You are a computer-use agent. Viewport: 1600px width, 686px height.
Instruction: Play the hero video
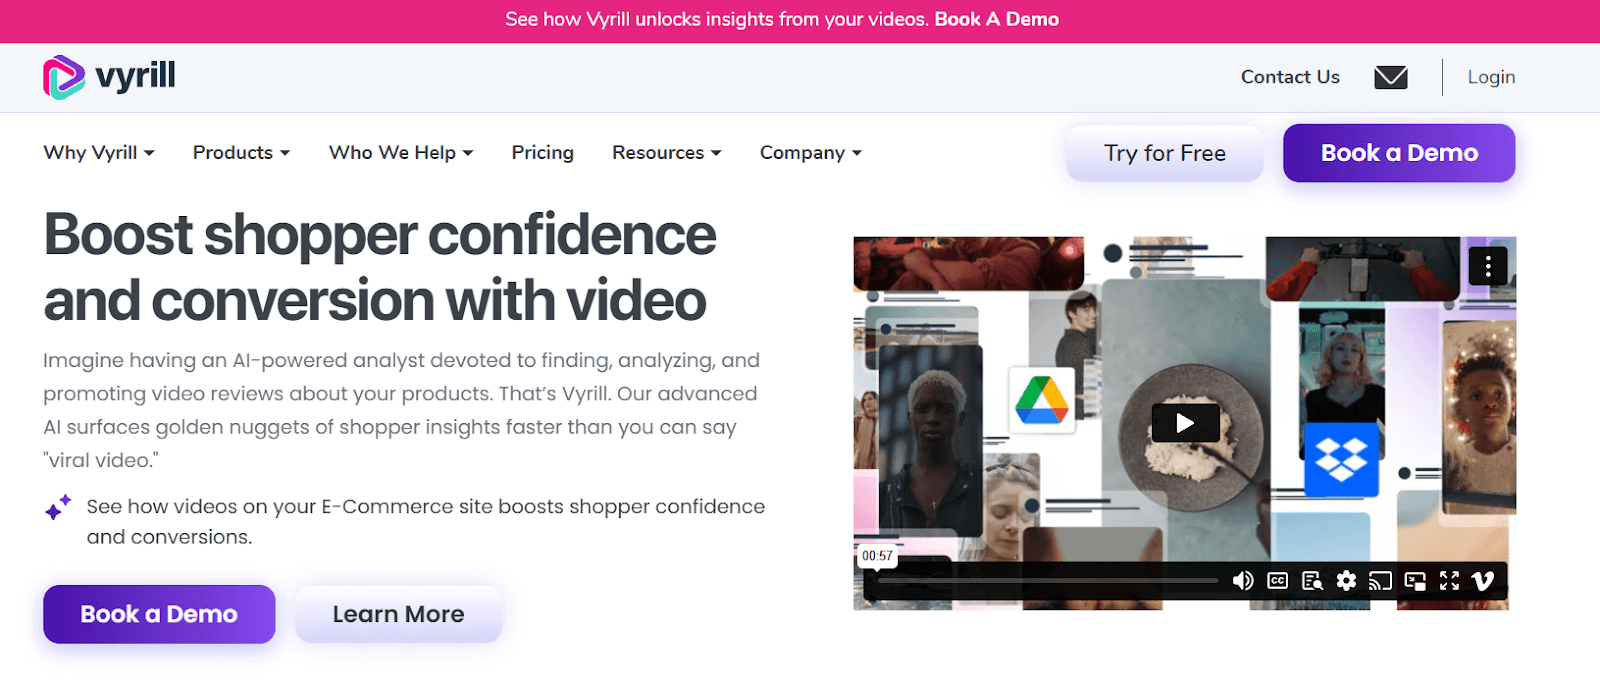(1185, 423)
